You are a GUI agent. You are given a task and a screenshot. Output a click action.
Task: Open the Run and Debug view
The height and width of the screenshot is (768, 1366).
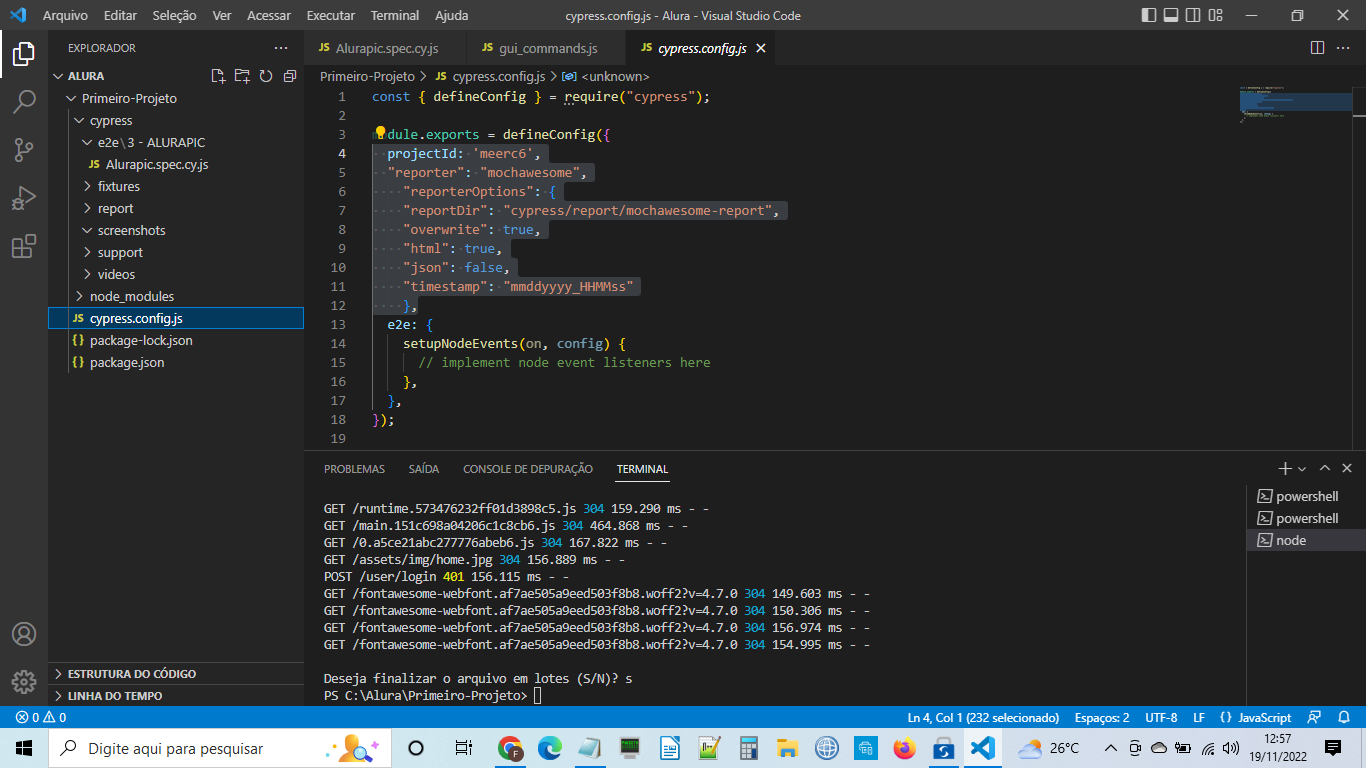click(24, 198)
